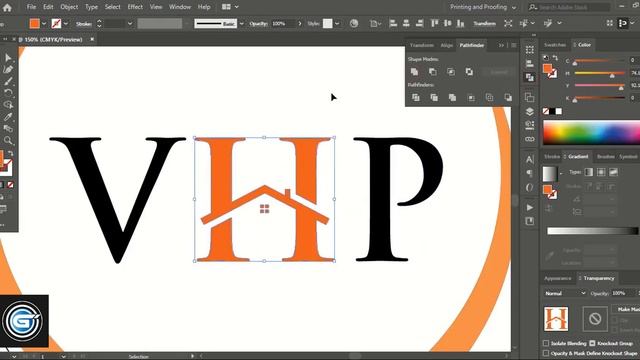Click the Recolor Artwork wheel icon
Image resolution: width=640 pixels, height=360 pixels.
point(354,24)
